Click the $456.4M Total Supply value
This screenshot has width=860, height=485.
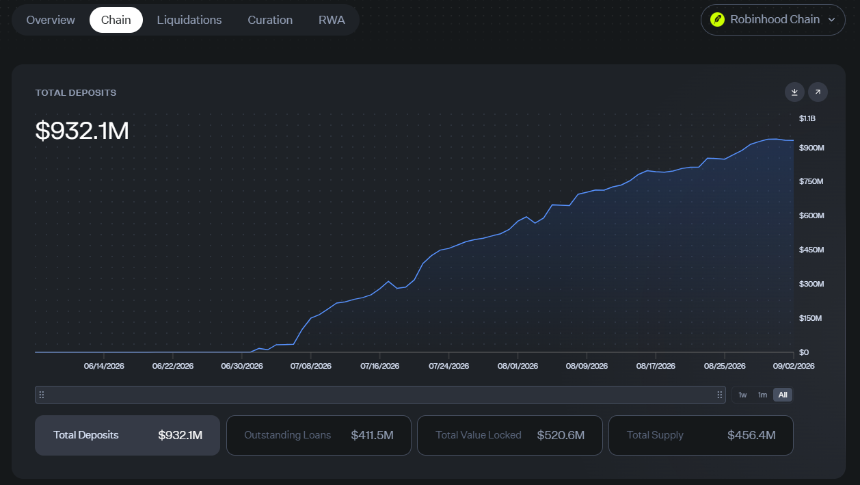point(751,435)
